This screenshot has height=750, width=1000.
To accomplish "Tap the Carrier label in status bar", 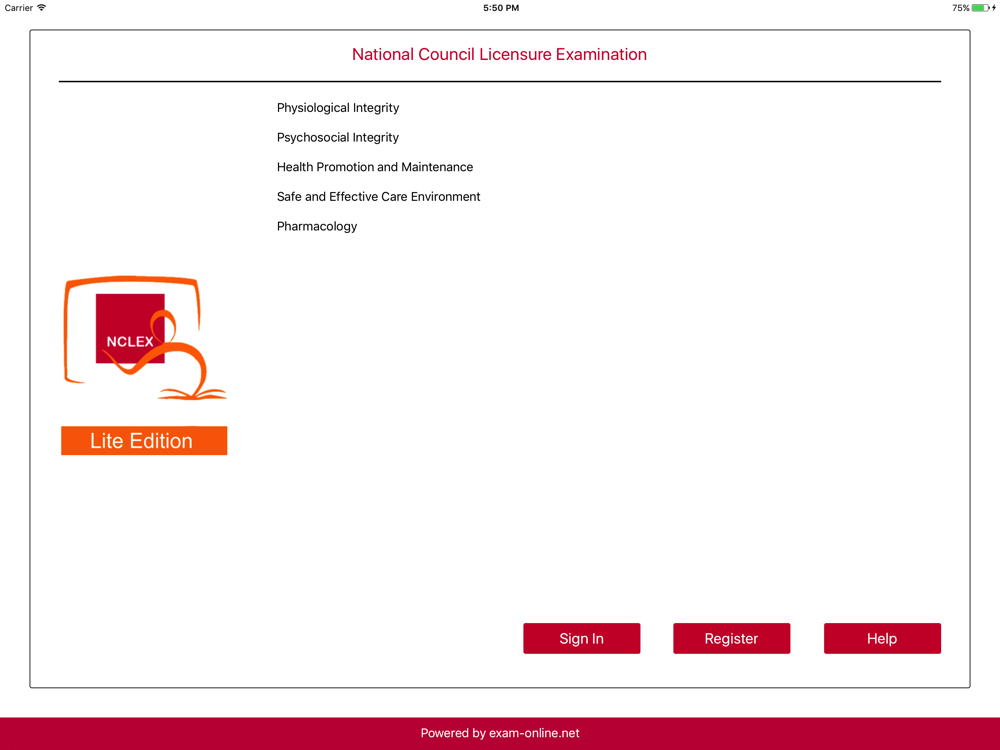I will pos(18,8).
